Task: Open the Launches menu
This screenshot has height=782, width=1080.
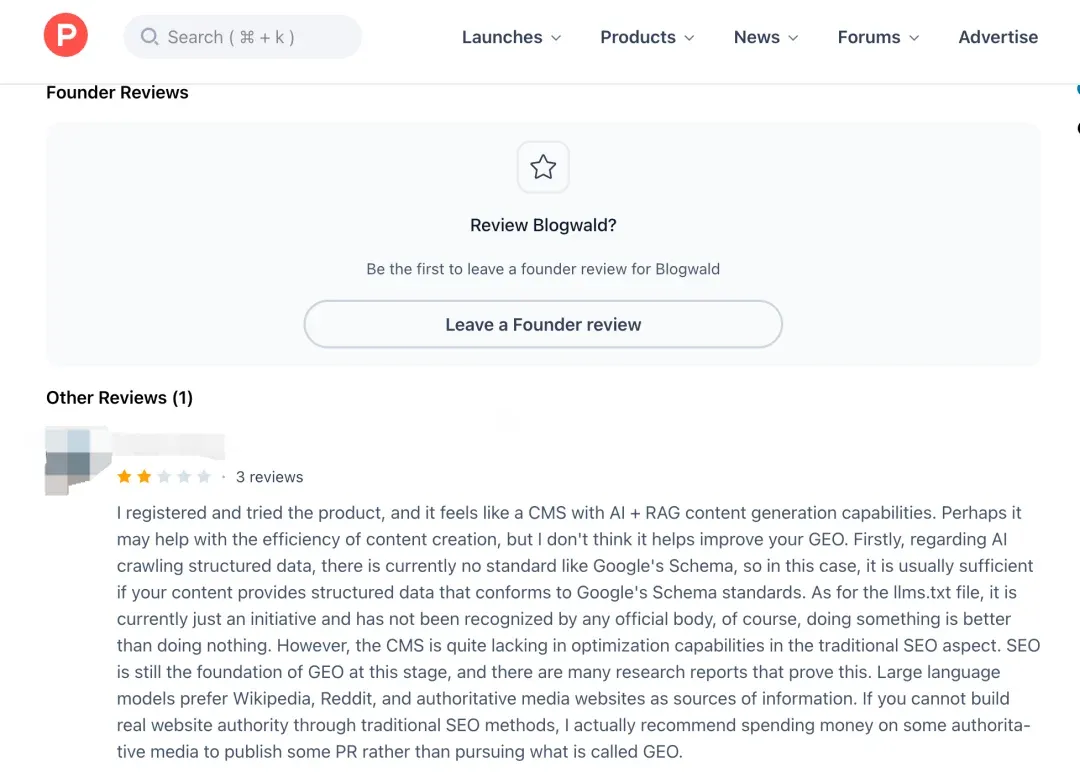Action: [x=502, y=37]
